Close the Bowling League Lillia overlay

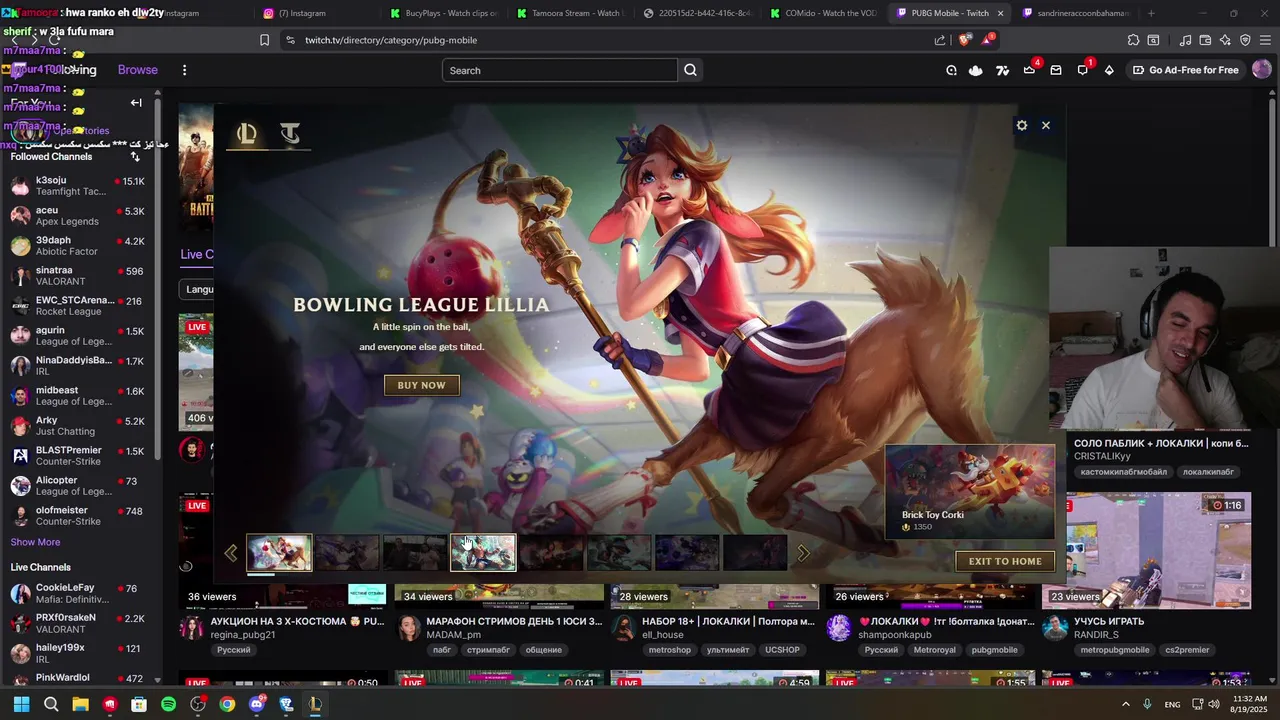[1046, 125]
